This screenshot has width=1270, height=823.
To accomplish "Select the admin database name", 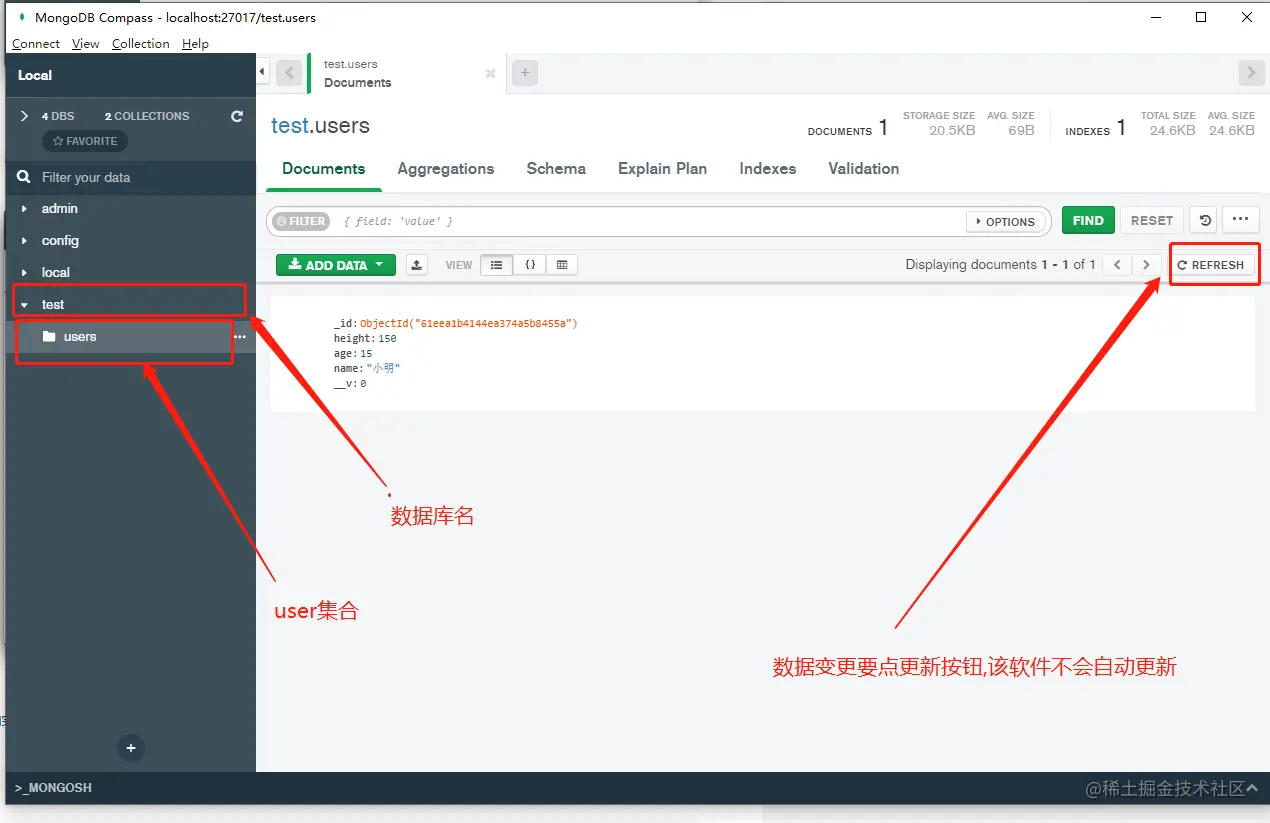I will pos(60,209).
